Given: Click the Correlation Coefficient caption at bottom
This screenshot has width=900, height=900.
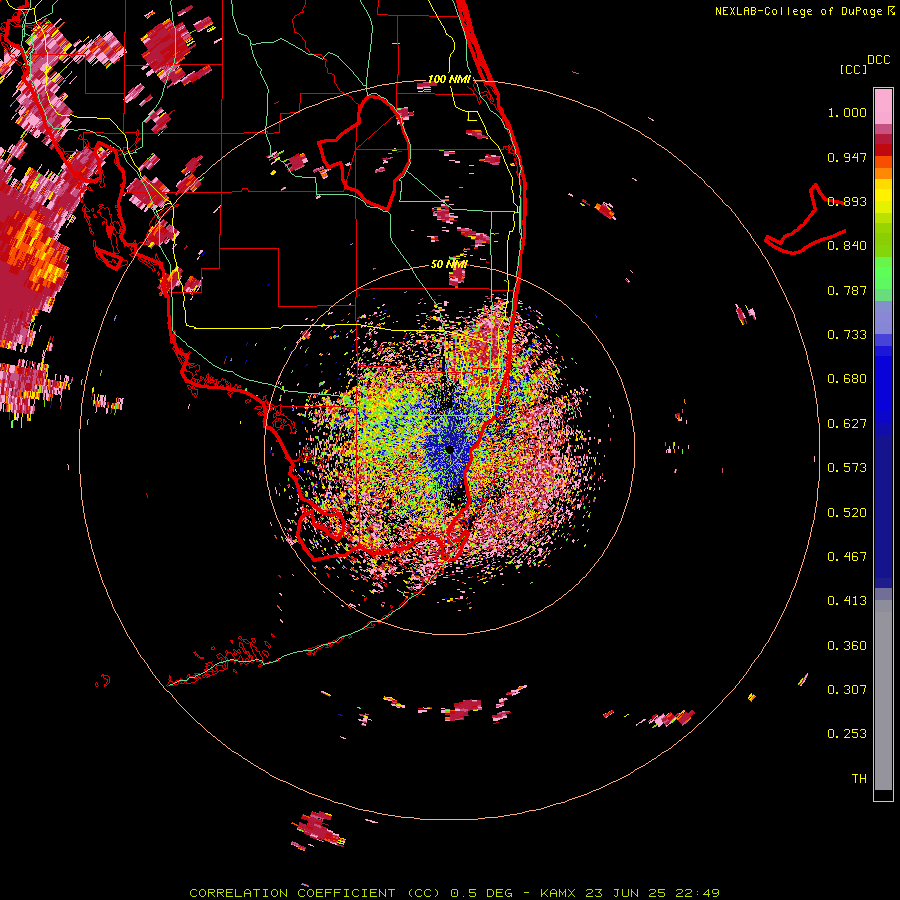Looking at the screenshot, I should (454, 893).
